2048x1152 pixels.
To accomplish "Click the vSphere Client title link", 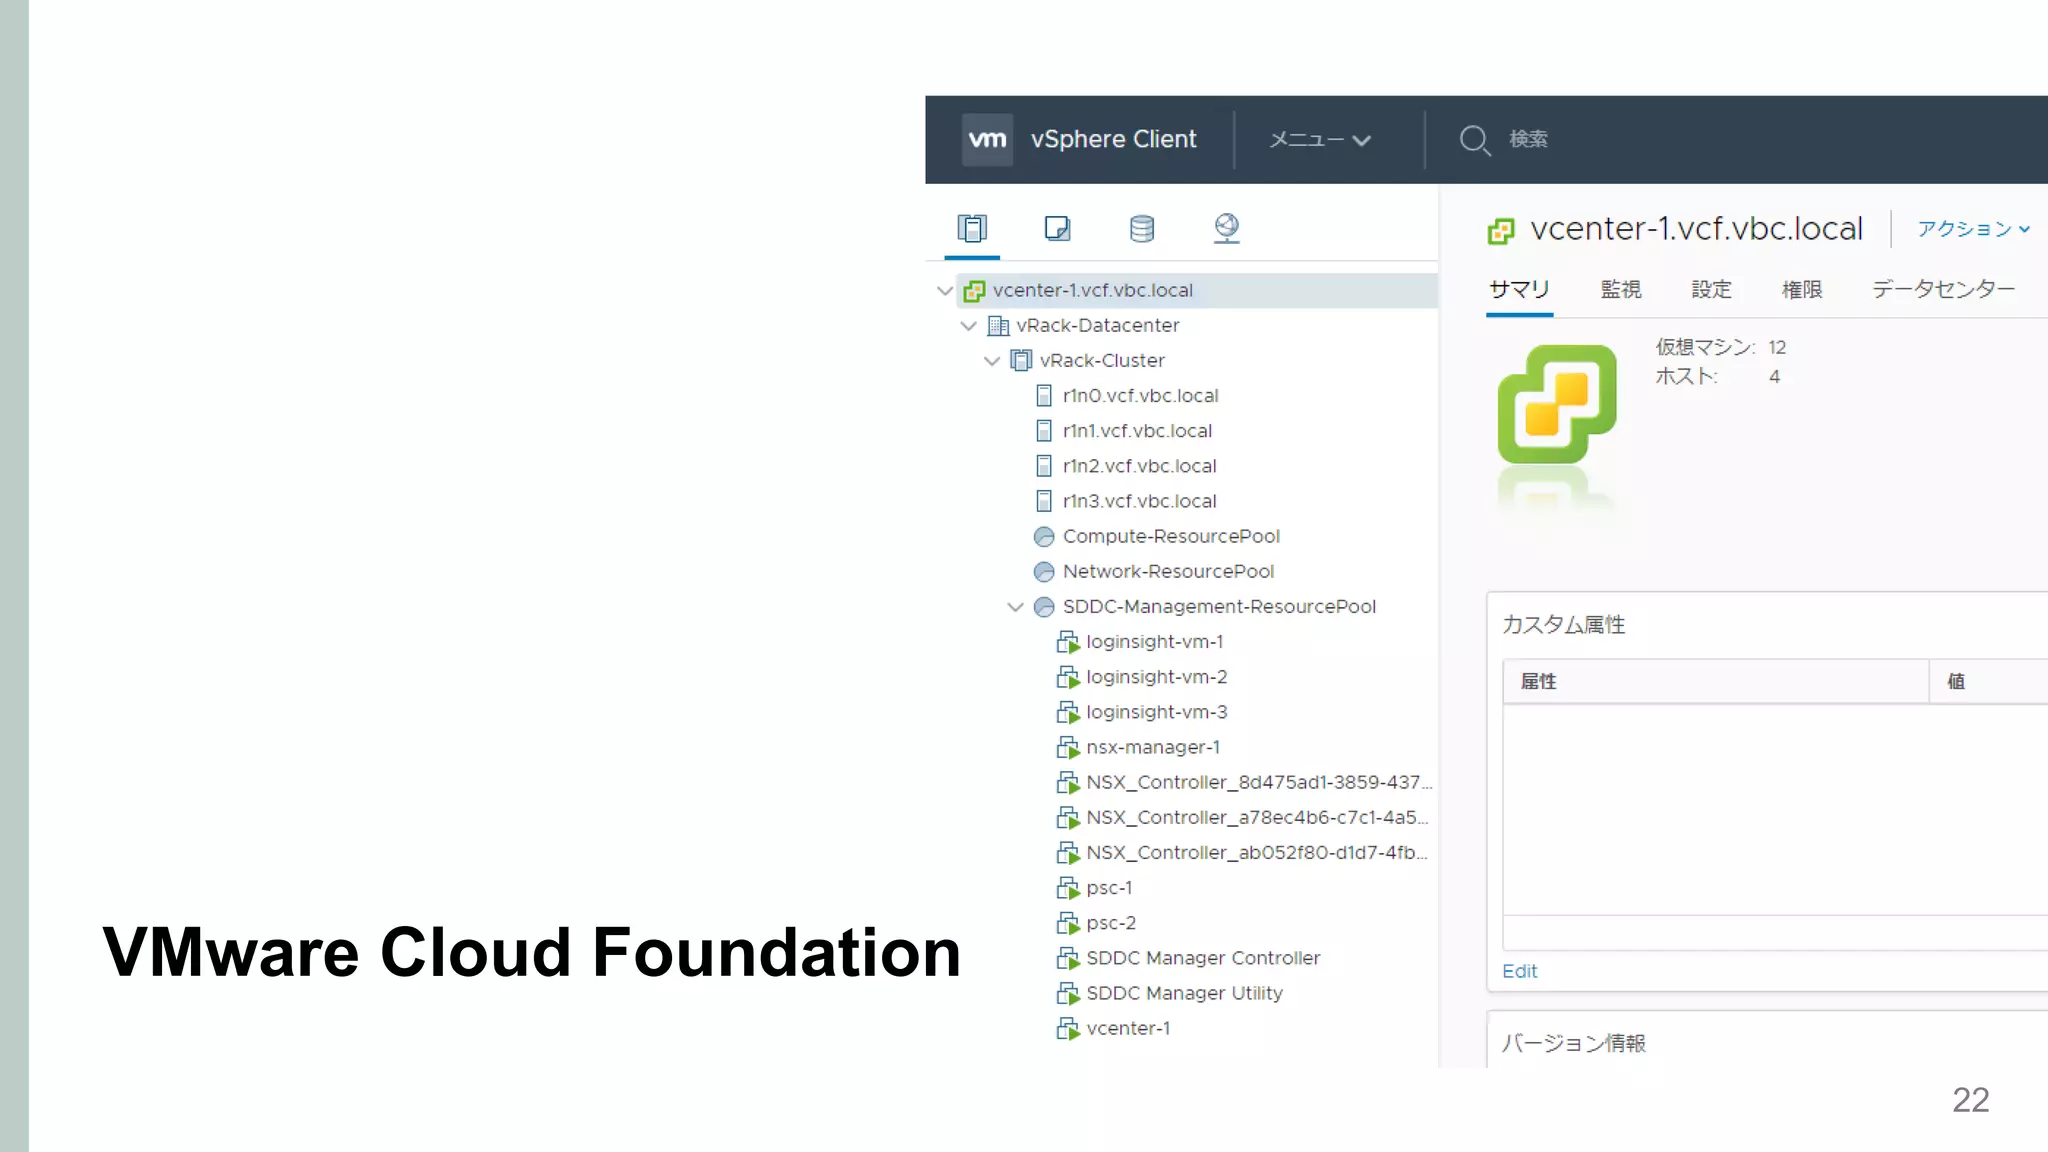I will point(1113,139).
